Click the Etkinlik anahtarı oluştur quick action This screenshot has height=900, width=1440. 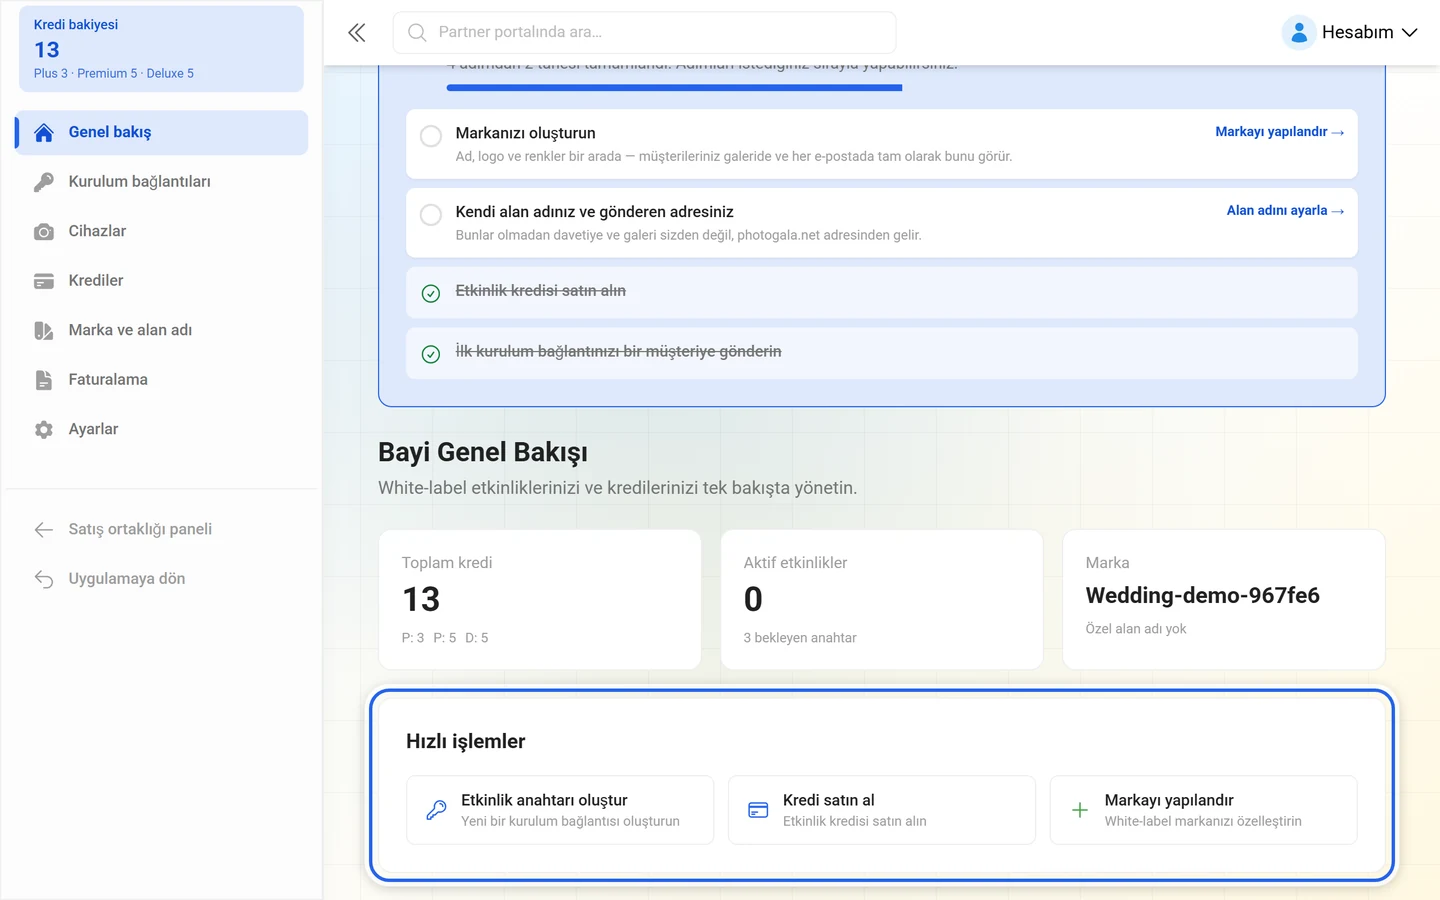[x=560, y=810]
